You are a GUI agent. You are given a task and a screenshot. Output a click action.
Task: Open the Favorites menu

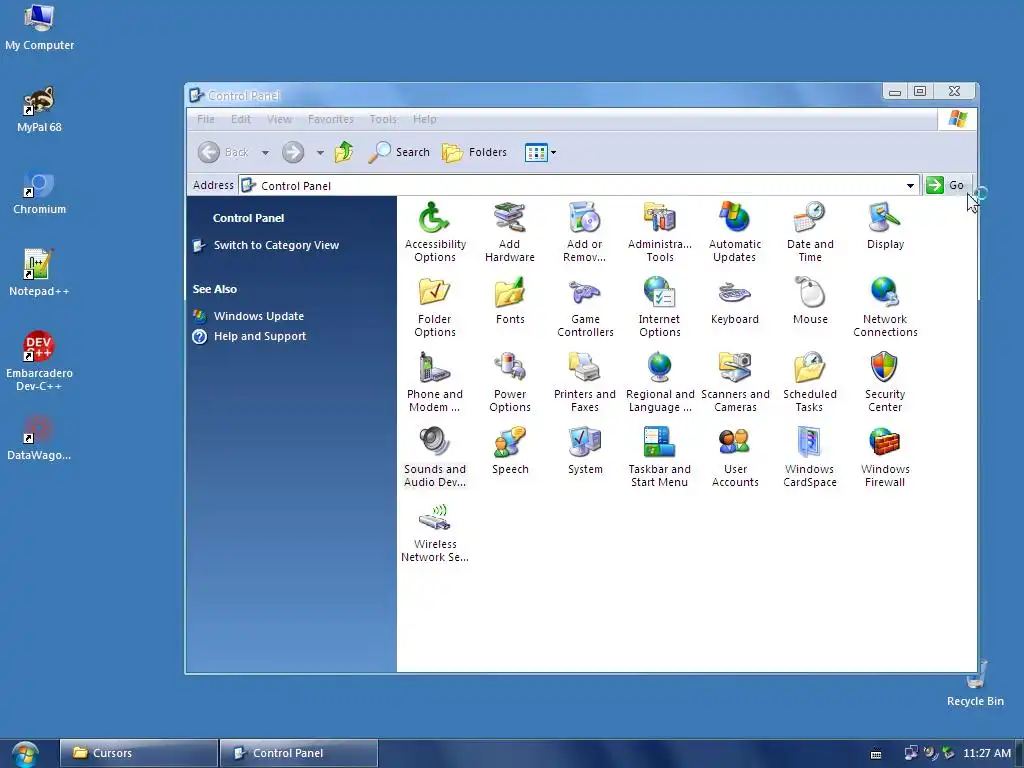pyautogui.click(x=330, y=119)
